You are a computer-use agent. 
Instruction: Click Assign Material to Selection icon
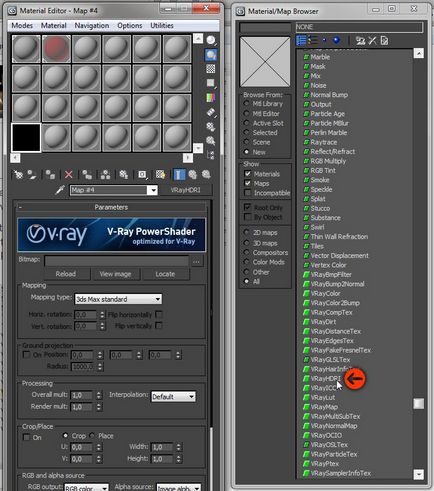[50, 174]
